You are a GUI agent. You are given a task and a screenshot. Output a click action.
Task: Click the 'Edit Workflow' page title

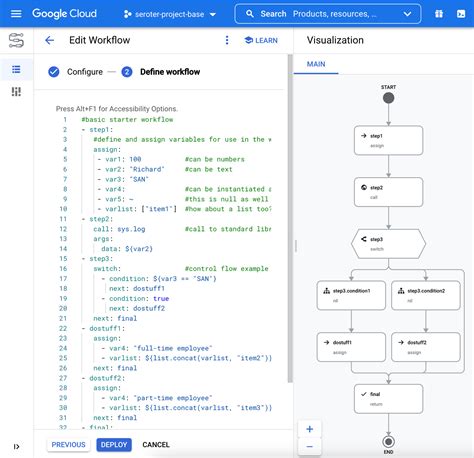tap(100, 40)
